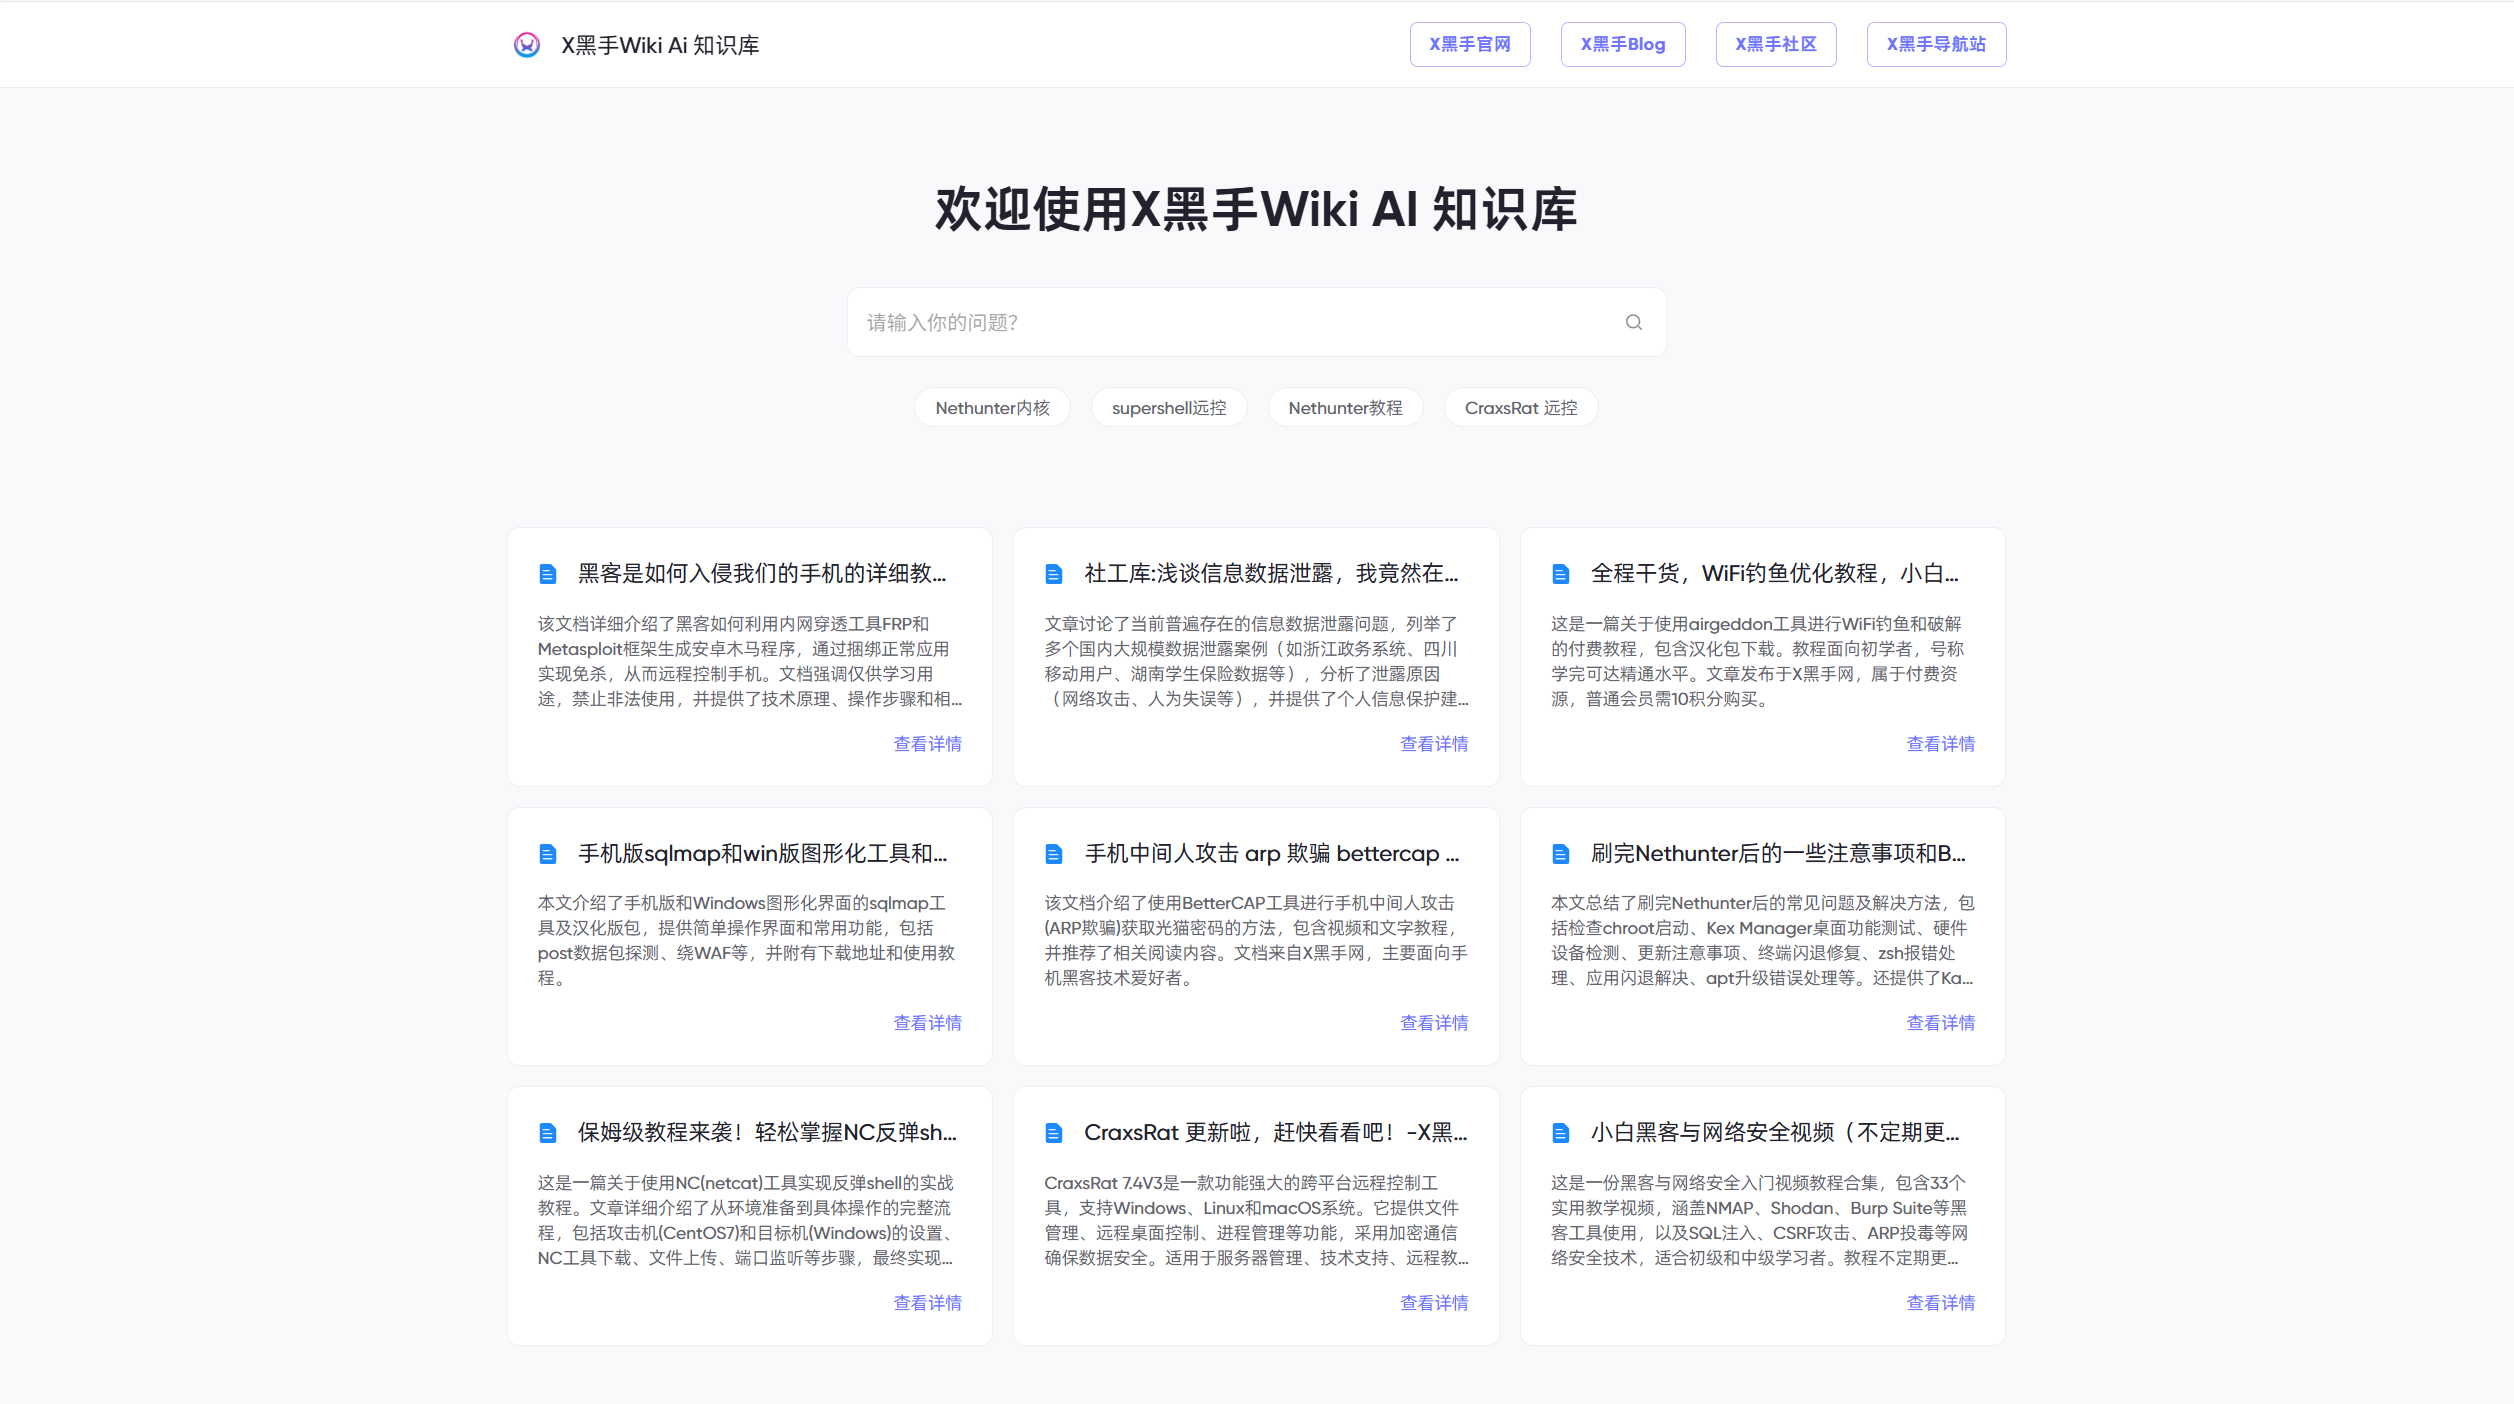
Task: Click 查看详情 on the FRP Metasploit card
Action: pyautogui.click(x=928, y=744)
